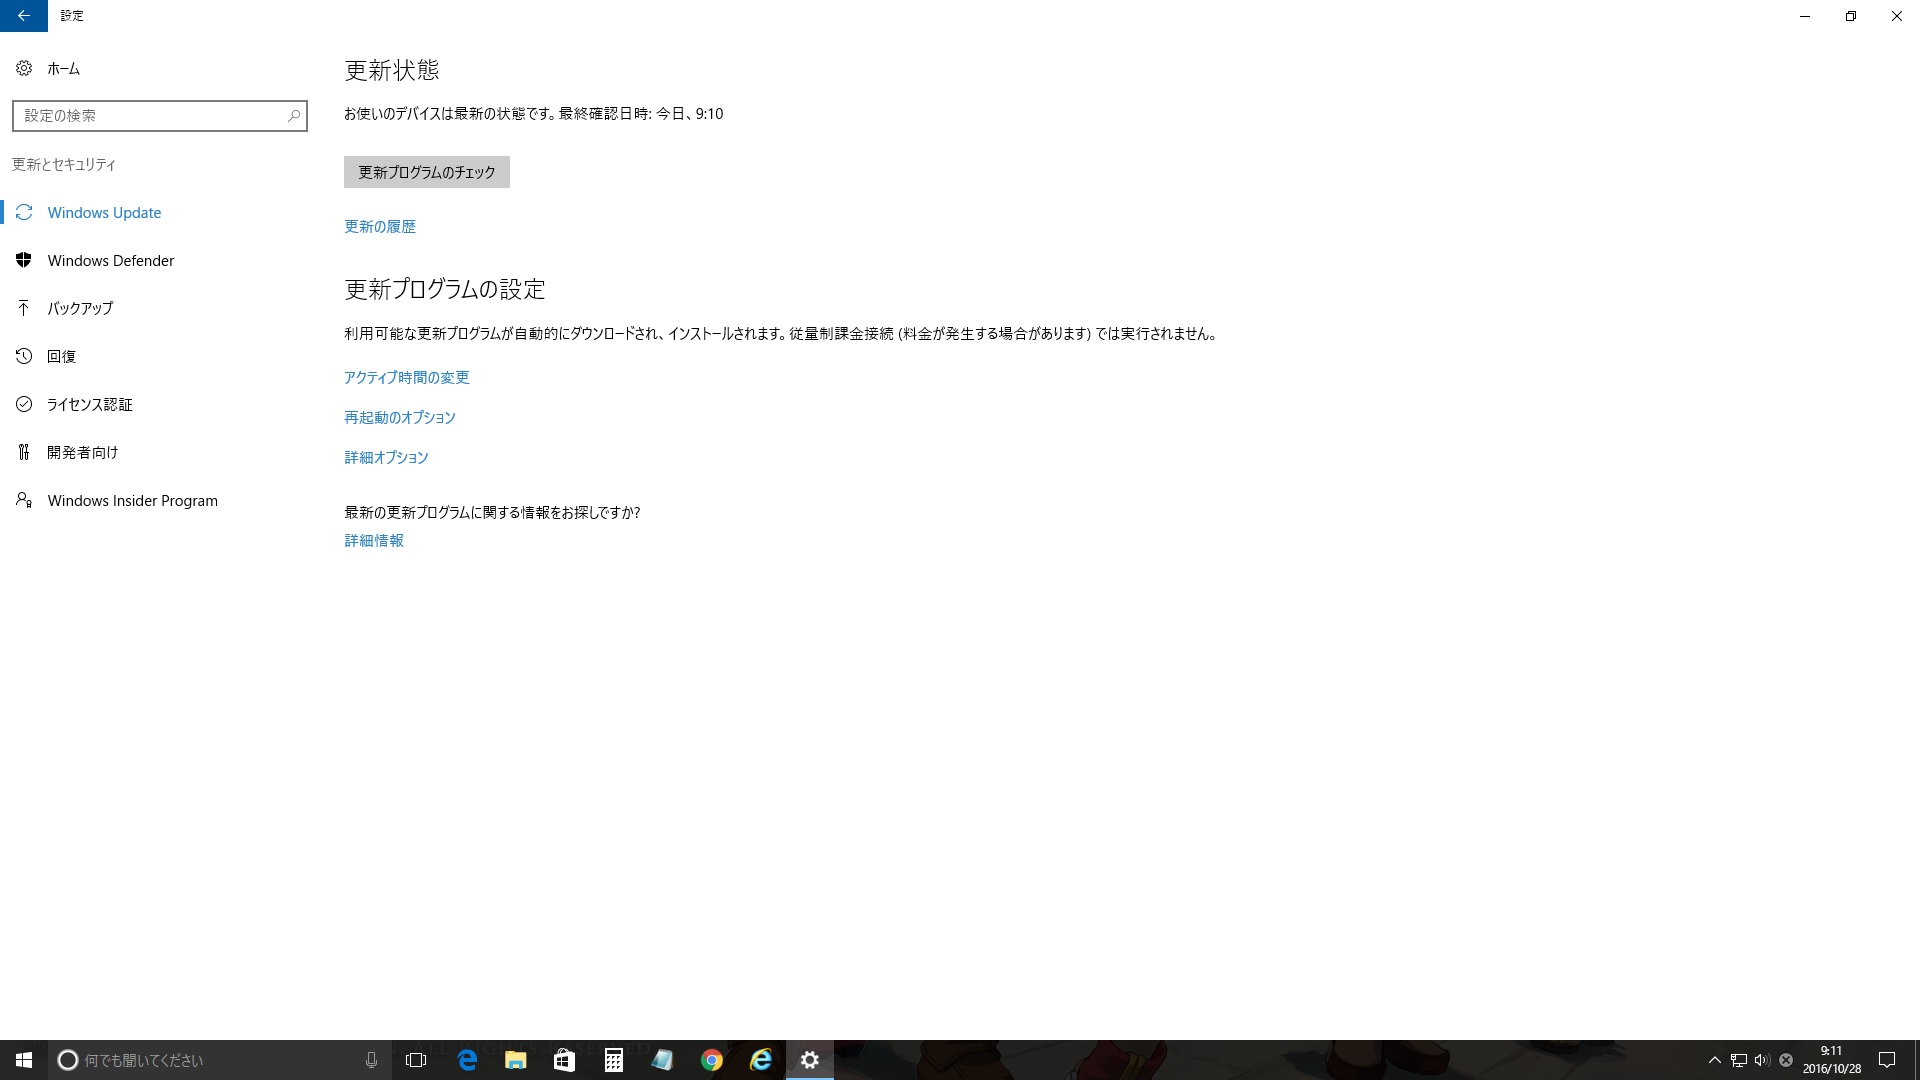This screenshot has width=1920, height=1080.
Task: Open Task View from the taskbar
Action: point(416,1060)
